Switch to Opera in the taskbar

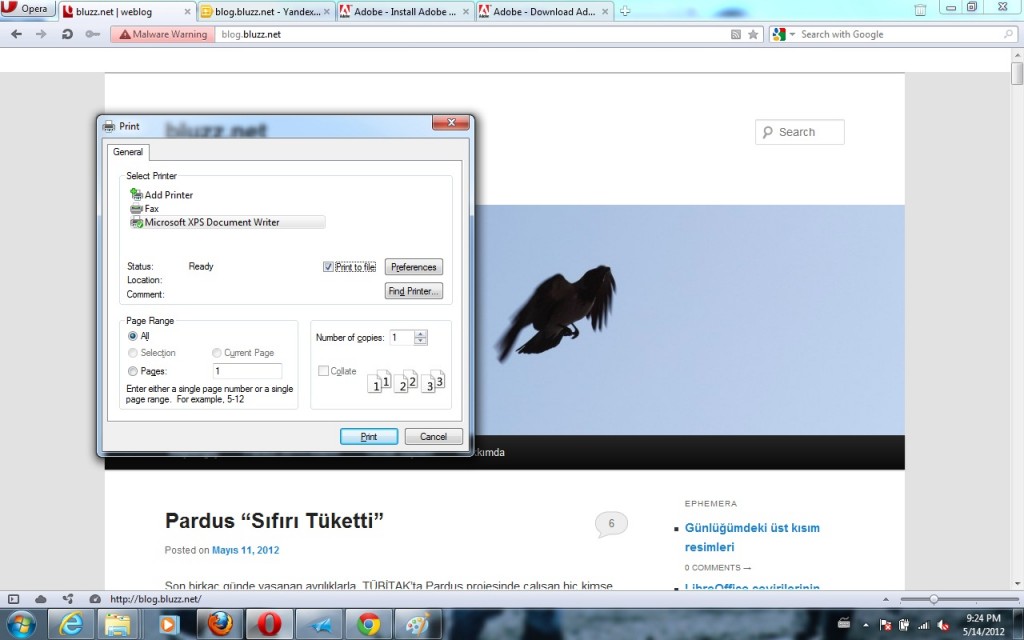[269, 625]
